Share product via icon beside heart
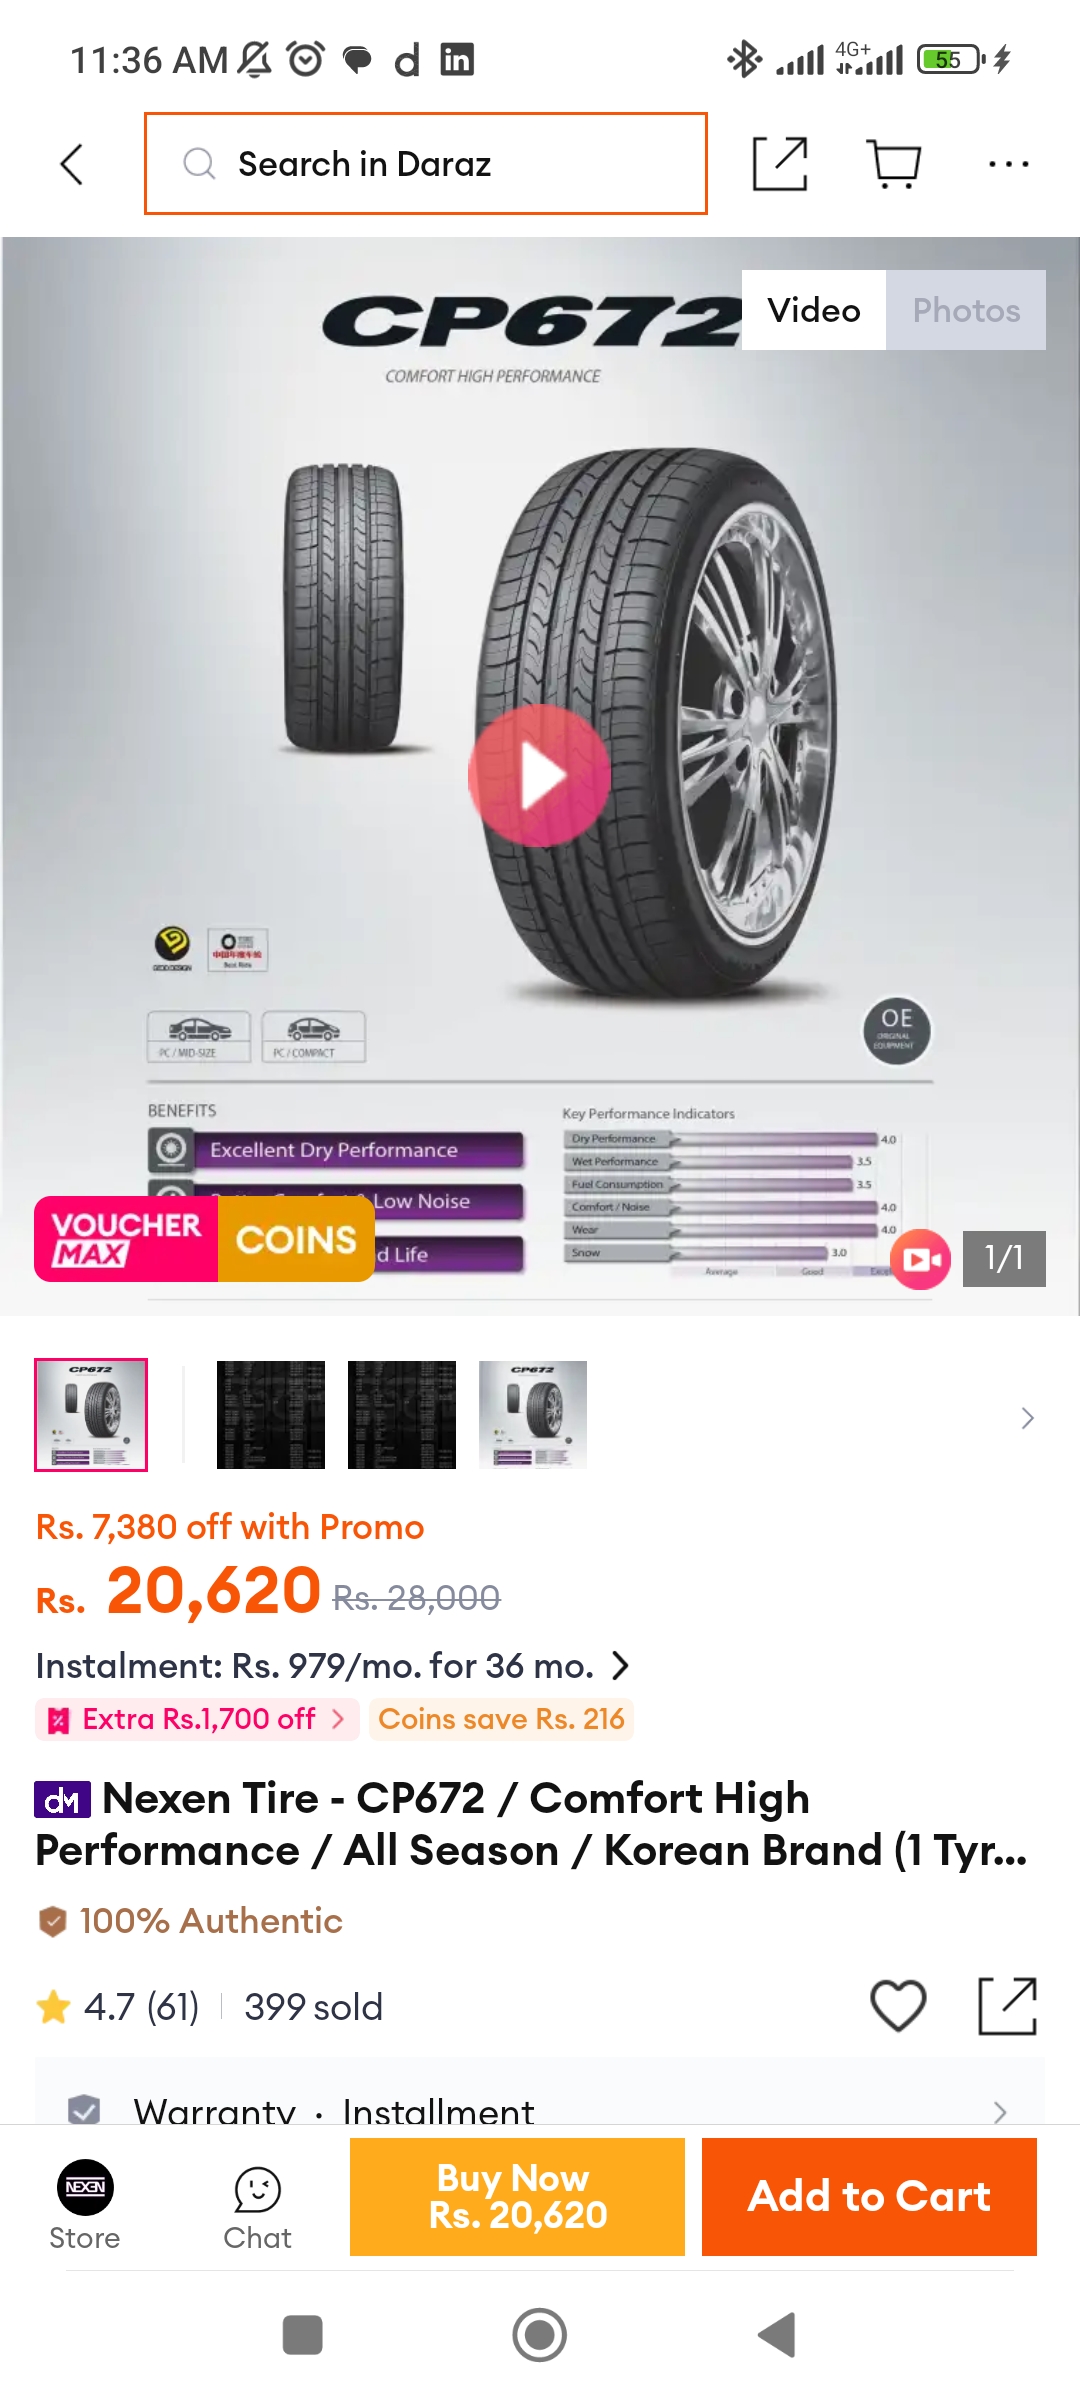Image resolution: width=1080 pixels, height=2400 pixels. coord(1007,2006)
